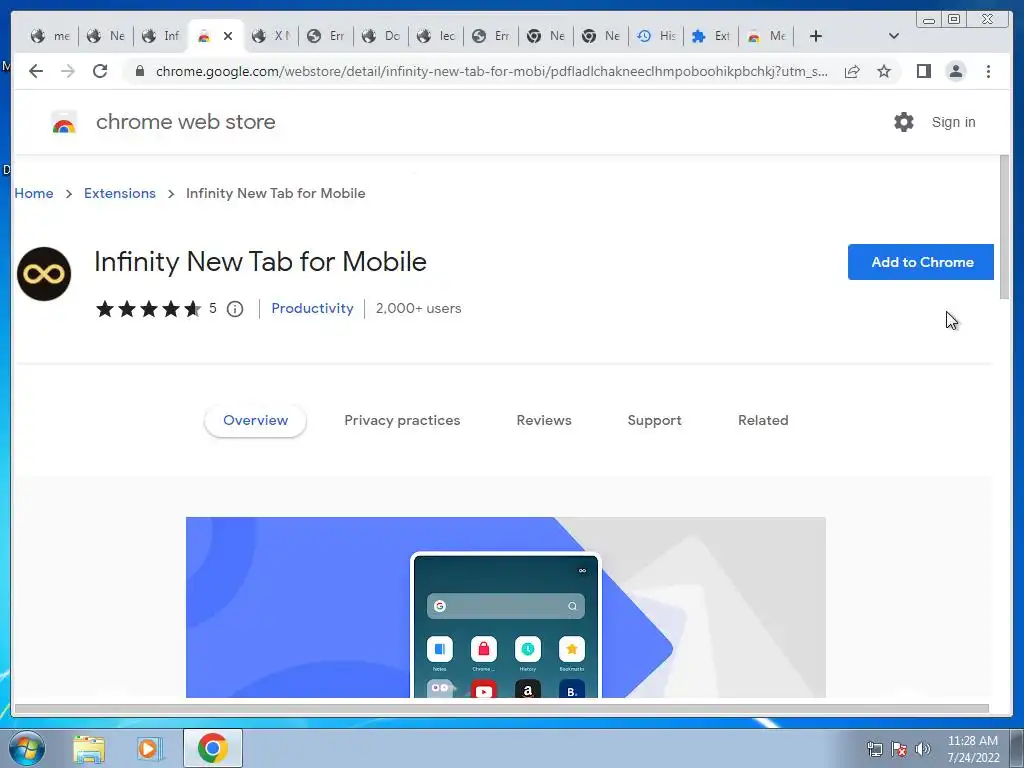
Task: Open the side panel icon
Action: point(923,71)
